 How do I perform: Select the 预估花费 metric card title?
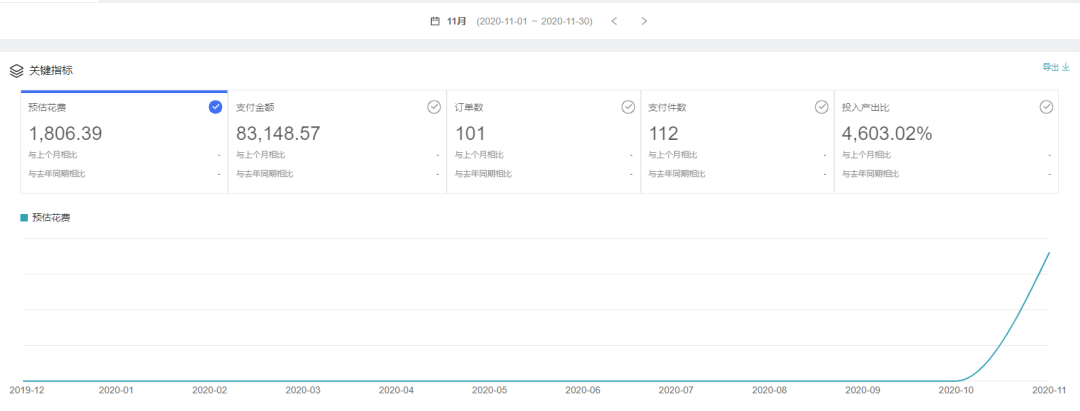[48, 108]
